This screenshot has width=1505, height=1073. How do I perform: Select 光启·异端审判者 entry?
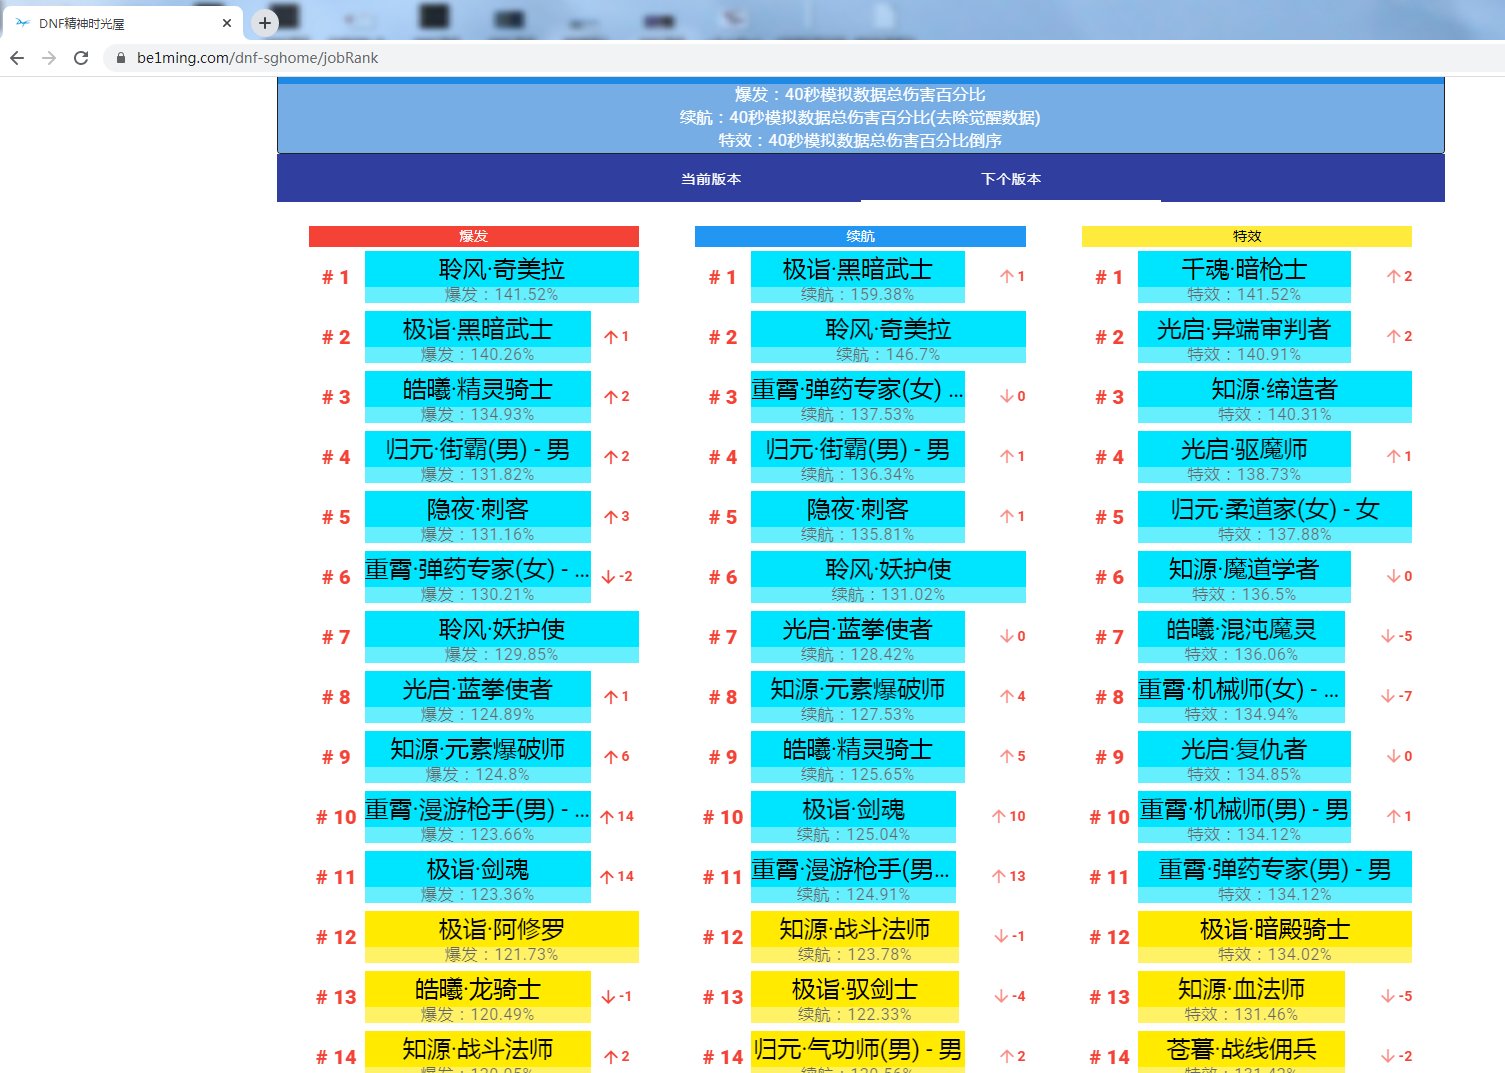click(1243, 330)
